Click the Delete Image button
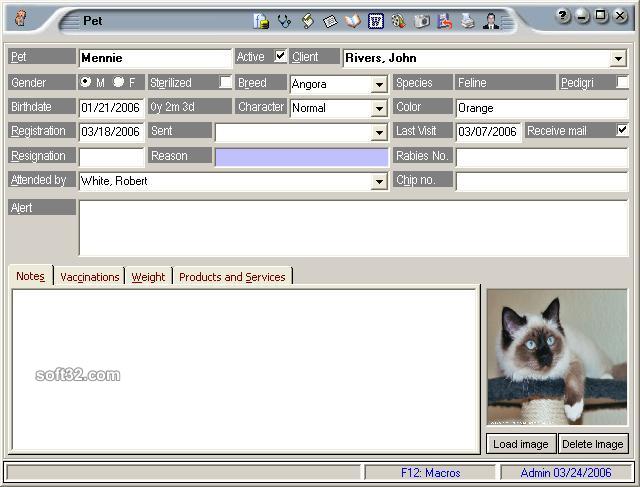Viewport: 640px width, 487px height. click(x=593, y=444)
